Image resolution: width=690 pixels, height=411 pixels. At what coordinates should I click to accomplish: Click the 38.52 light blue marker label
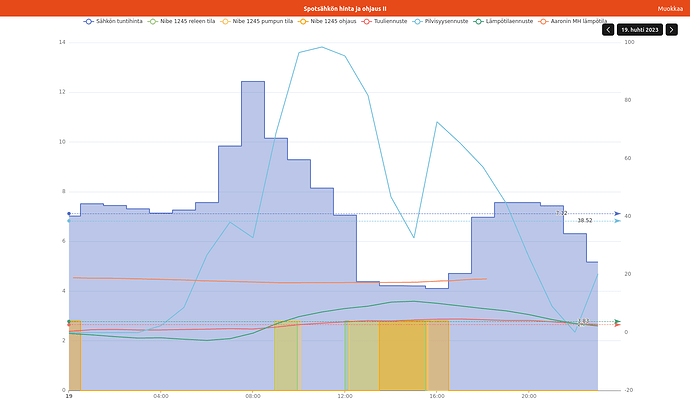(584, 220)
